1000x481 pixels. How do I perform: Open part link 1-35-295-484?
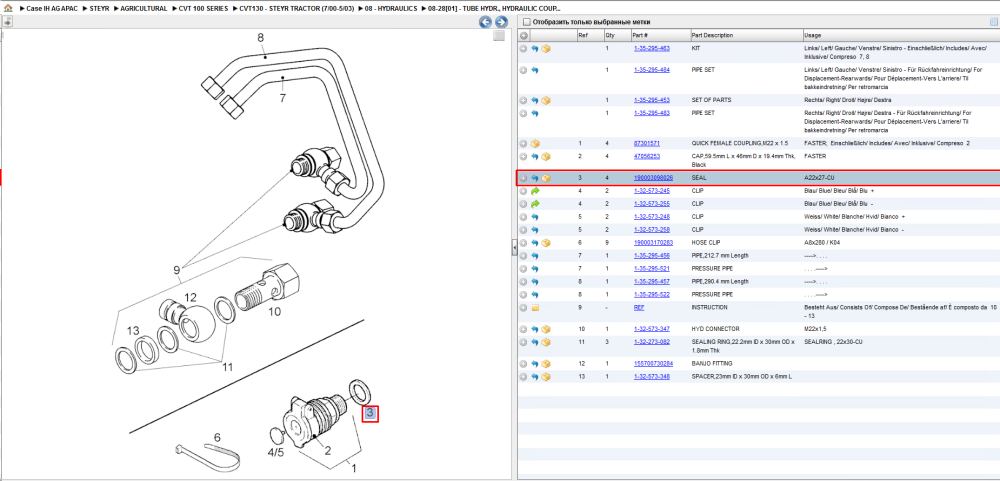[x=651, y=70]
